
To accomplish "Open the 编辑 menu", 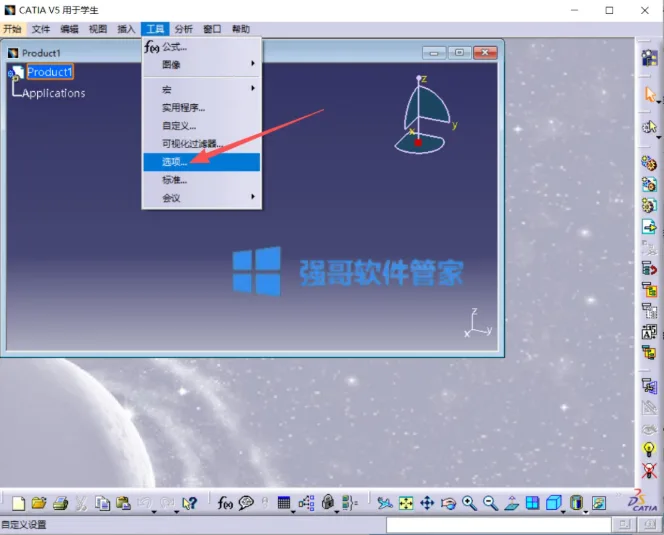I will pos(69,29).
